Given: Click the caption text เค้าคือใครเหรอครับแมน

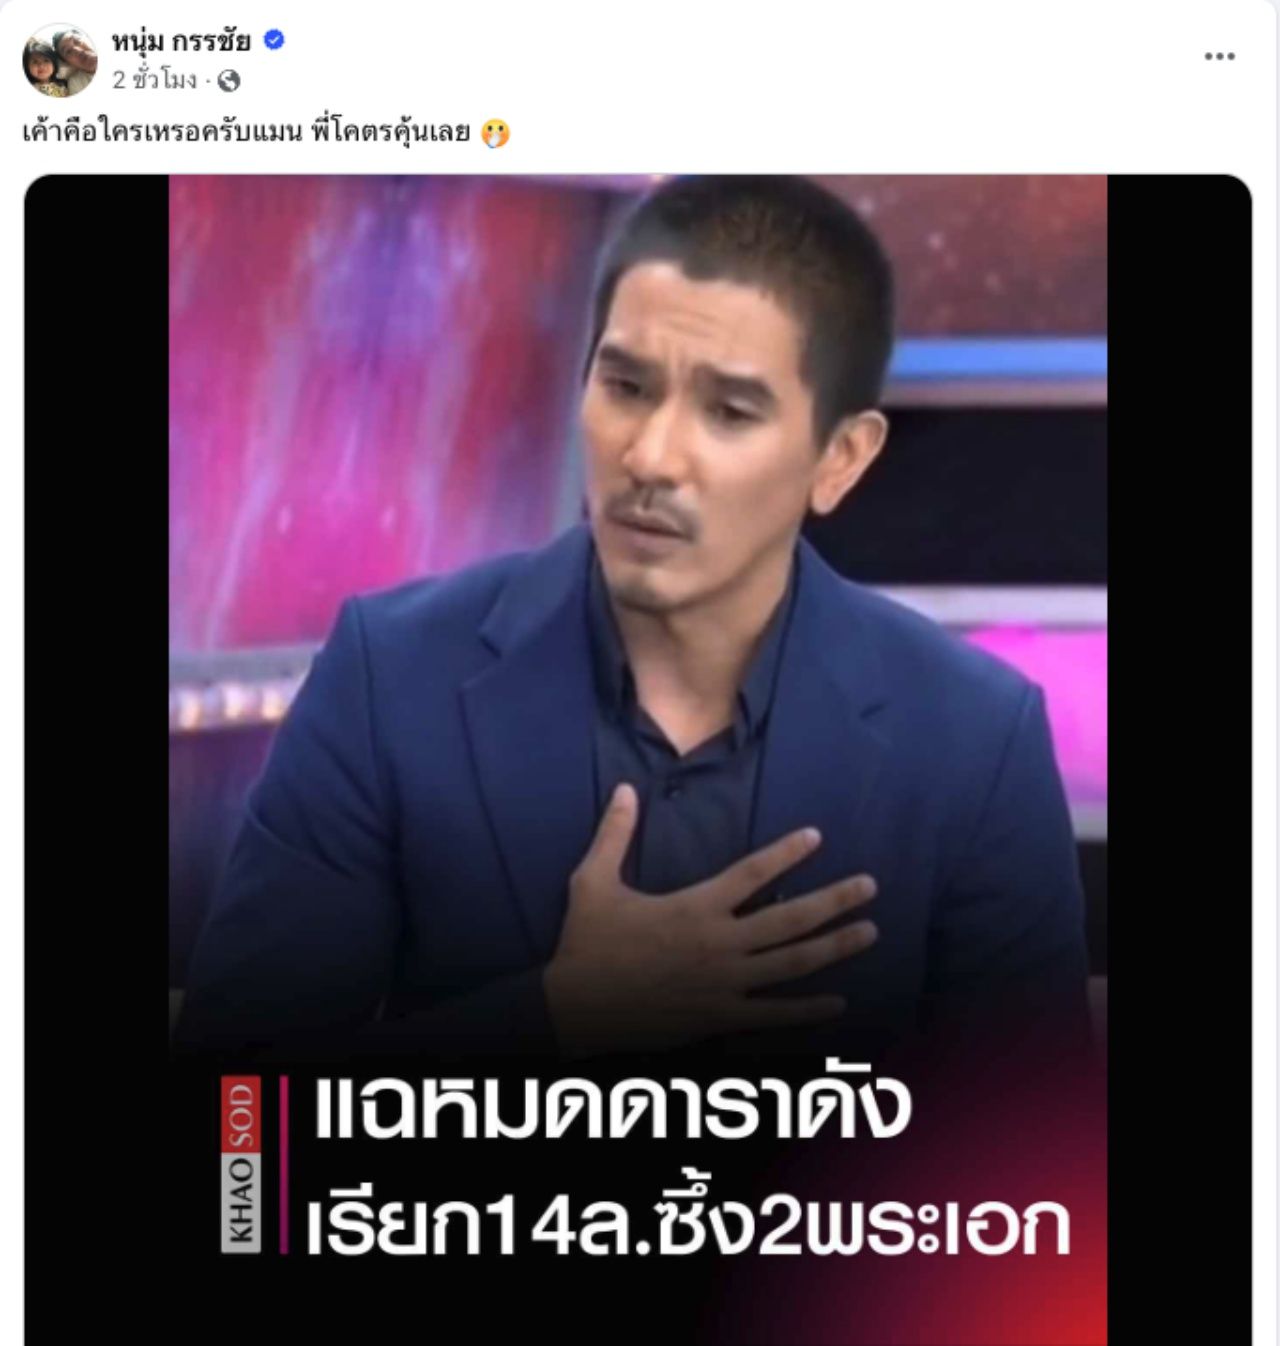Looking at the screenshot, I should coord(162,132).
